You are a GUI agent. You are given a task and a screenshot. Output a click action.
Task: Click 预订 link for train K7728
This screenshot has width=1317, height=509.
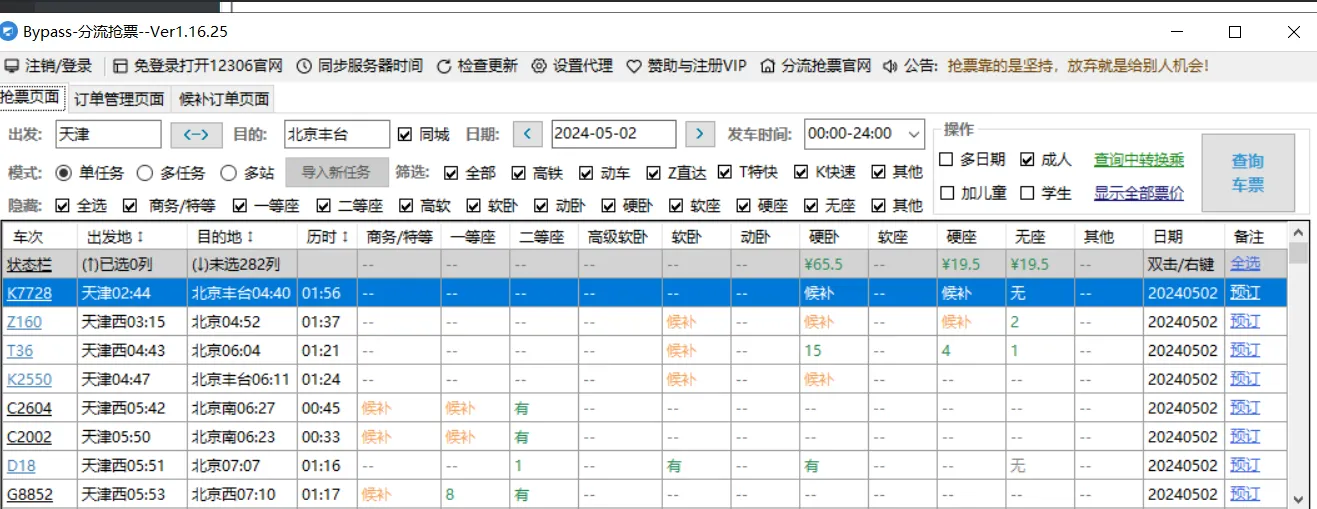[1245, 293]
